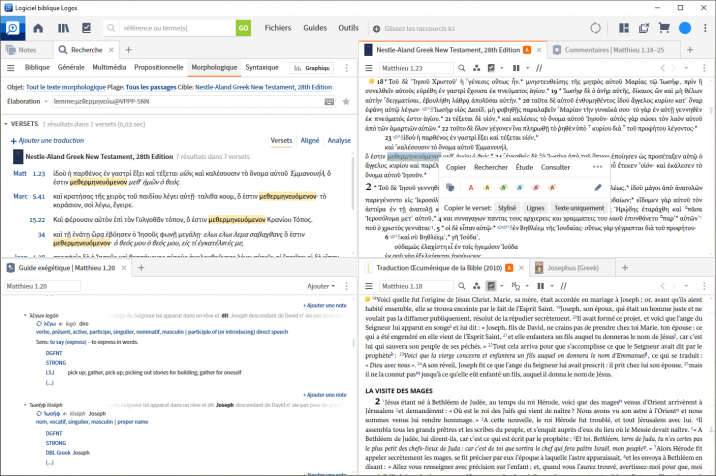
Task: Click the green GO button
Action: [243, 28]
